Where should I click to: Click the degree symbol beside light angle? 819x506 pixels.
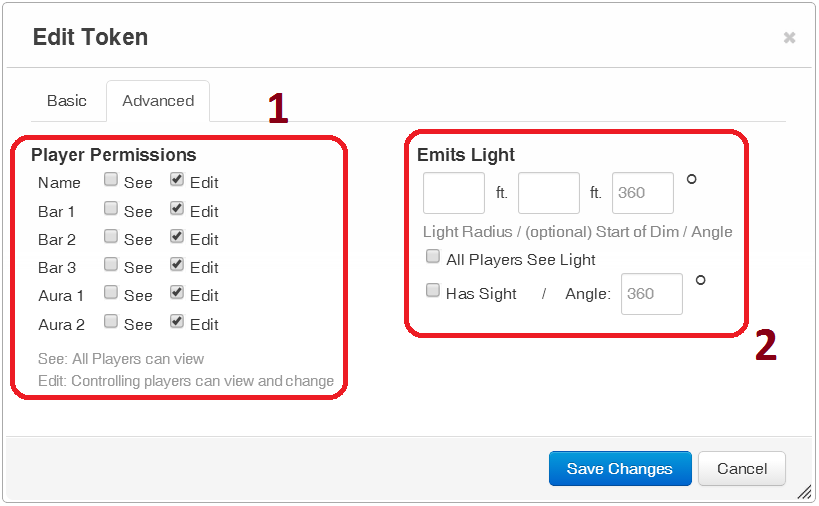click(x=691, y=180)
